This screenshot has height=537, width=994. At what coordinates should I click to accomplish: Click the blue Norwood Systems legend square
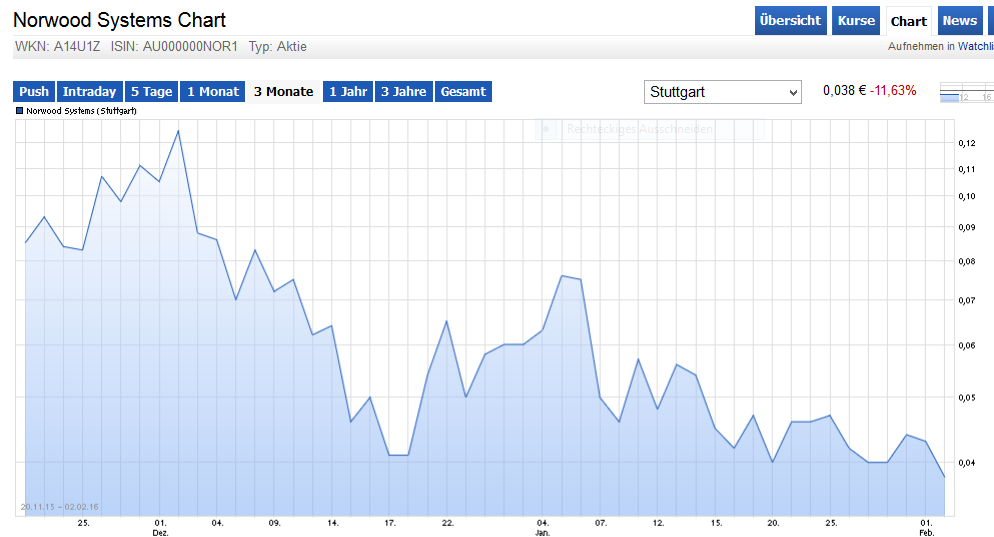click(x=20, y=111)
